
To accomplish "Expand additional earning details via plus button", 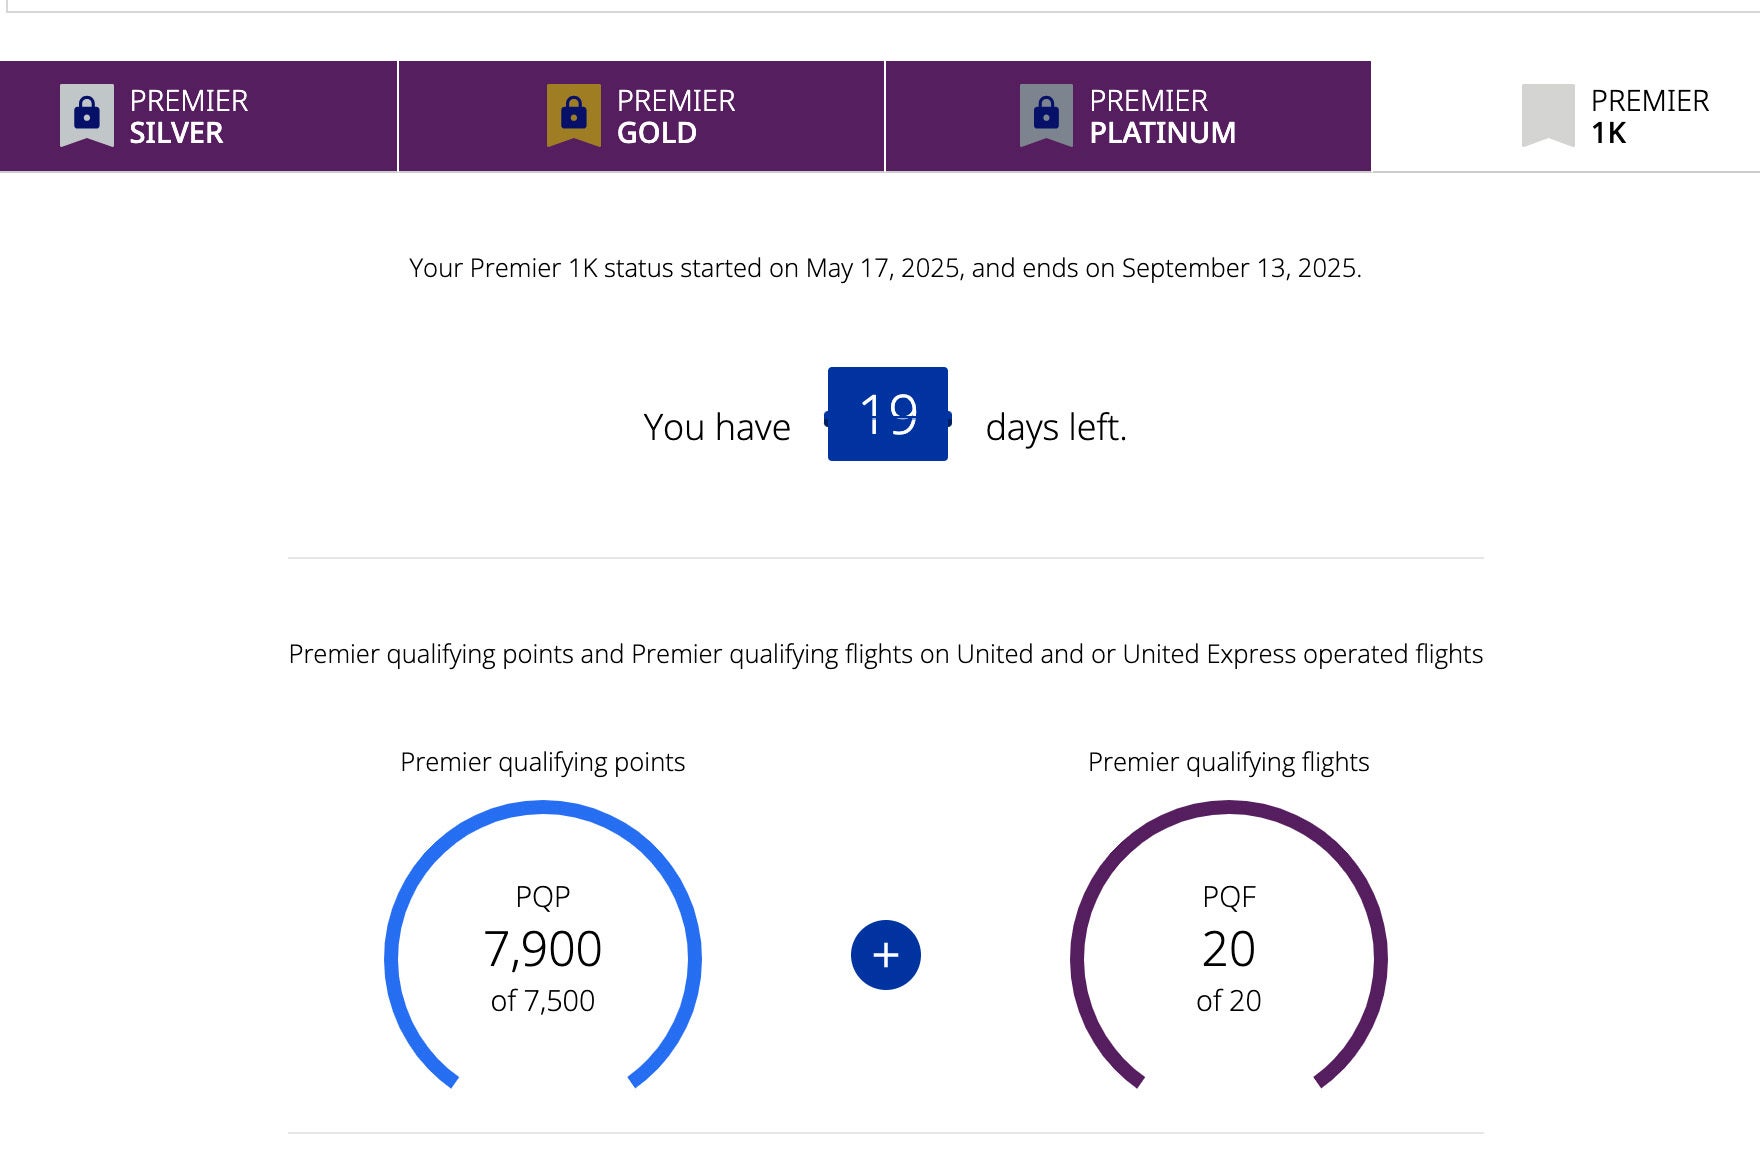I will tap(884, 954).
